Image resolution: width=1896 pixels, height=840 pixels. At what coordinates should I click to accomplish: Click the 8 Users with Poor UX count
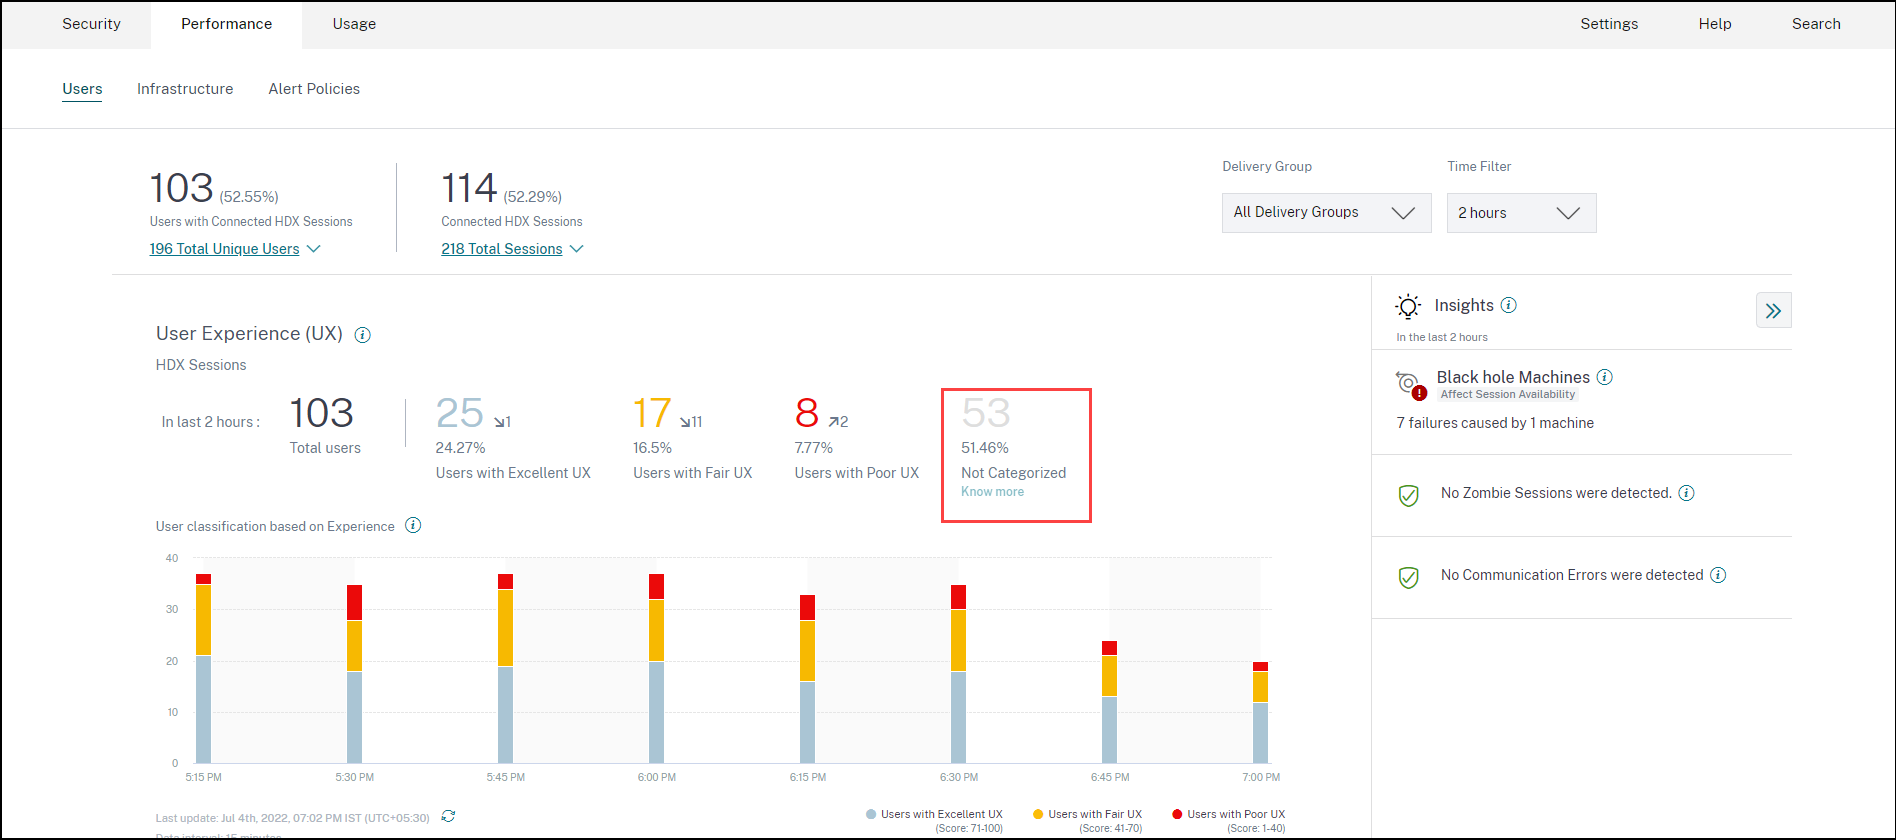click(806, 413)
